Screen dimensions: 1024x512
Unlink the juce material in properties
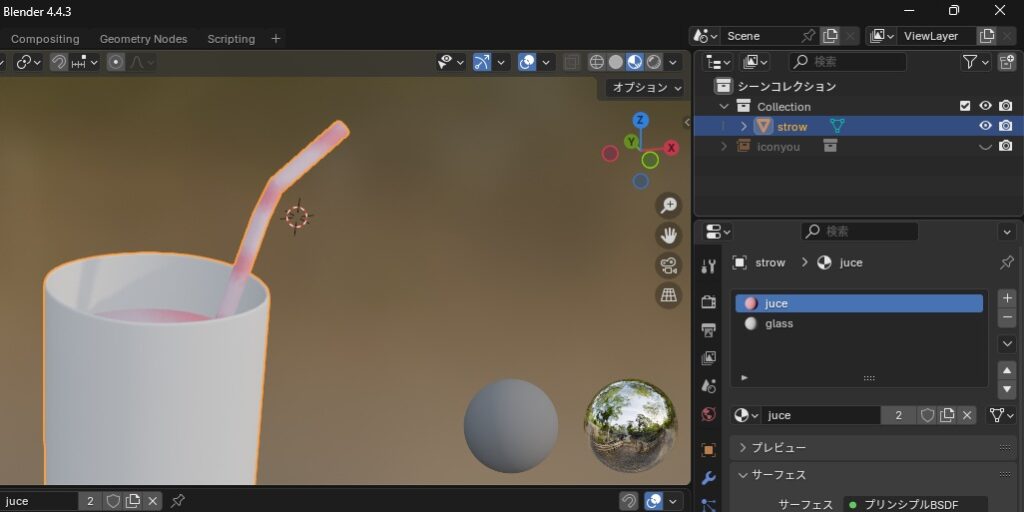point(967,415)
